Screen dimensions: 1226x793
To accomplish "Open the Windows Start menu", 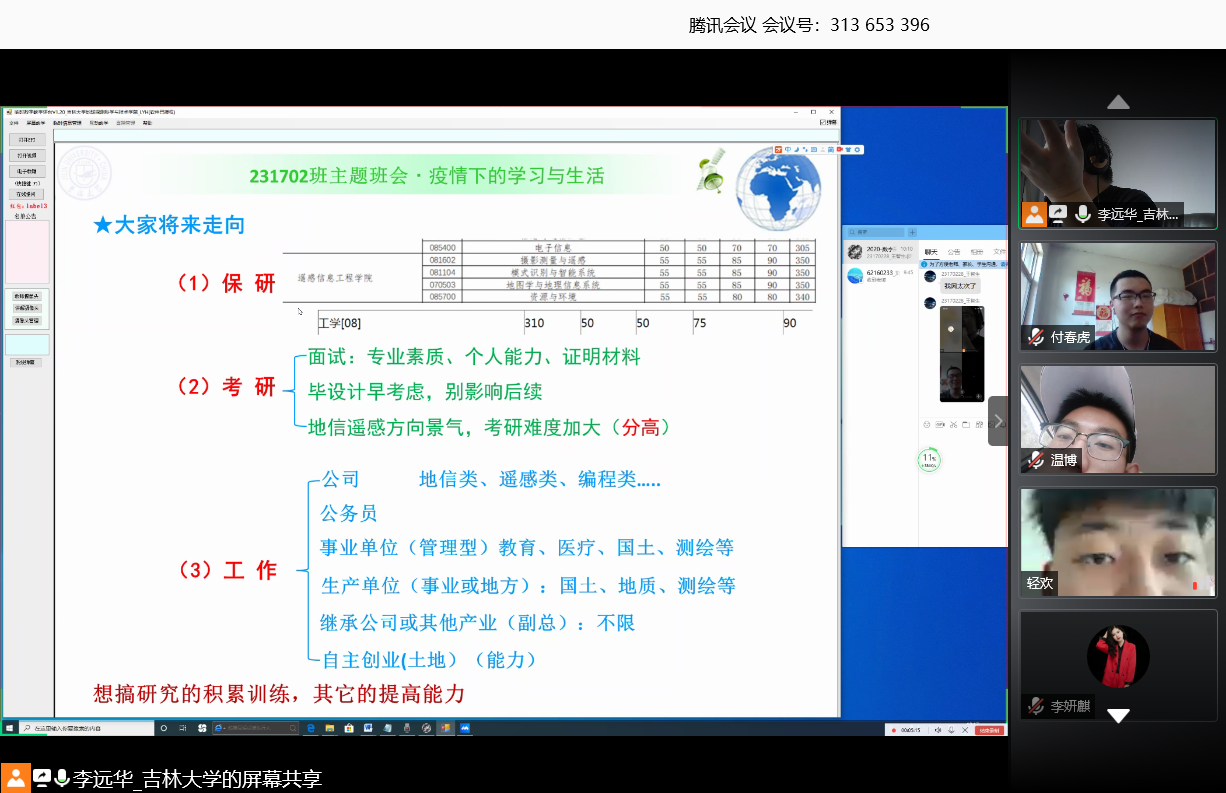I will tap(9, 728).
